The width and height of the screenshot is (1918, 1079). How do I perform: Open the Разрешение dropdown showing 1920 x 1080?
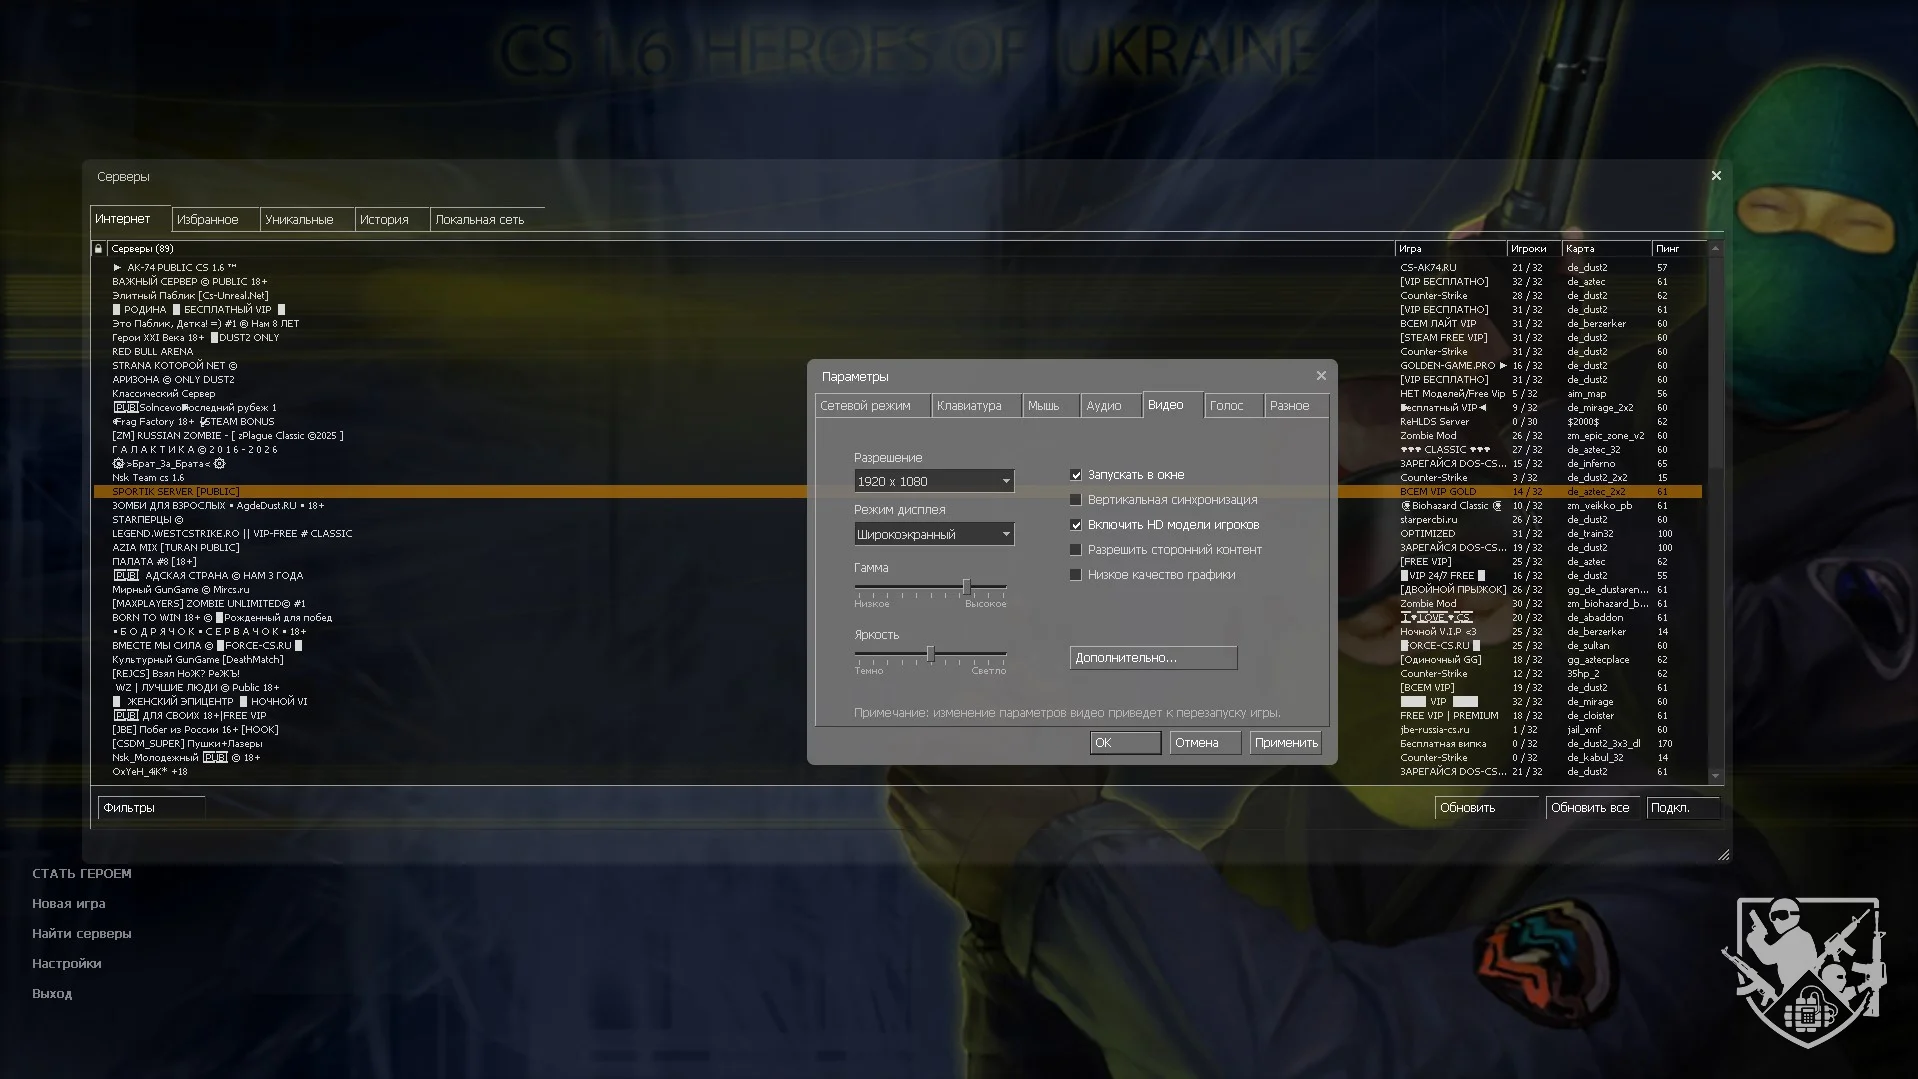click(933, 482)
